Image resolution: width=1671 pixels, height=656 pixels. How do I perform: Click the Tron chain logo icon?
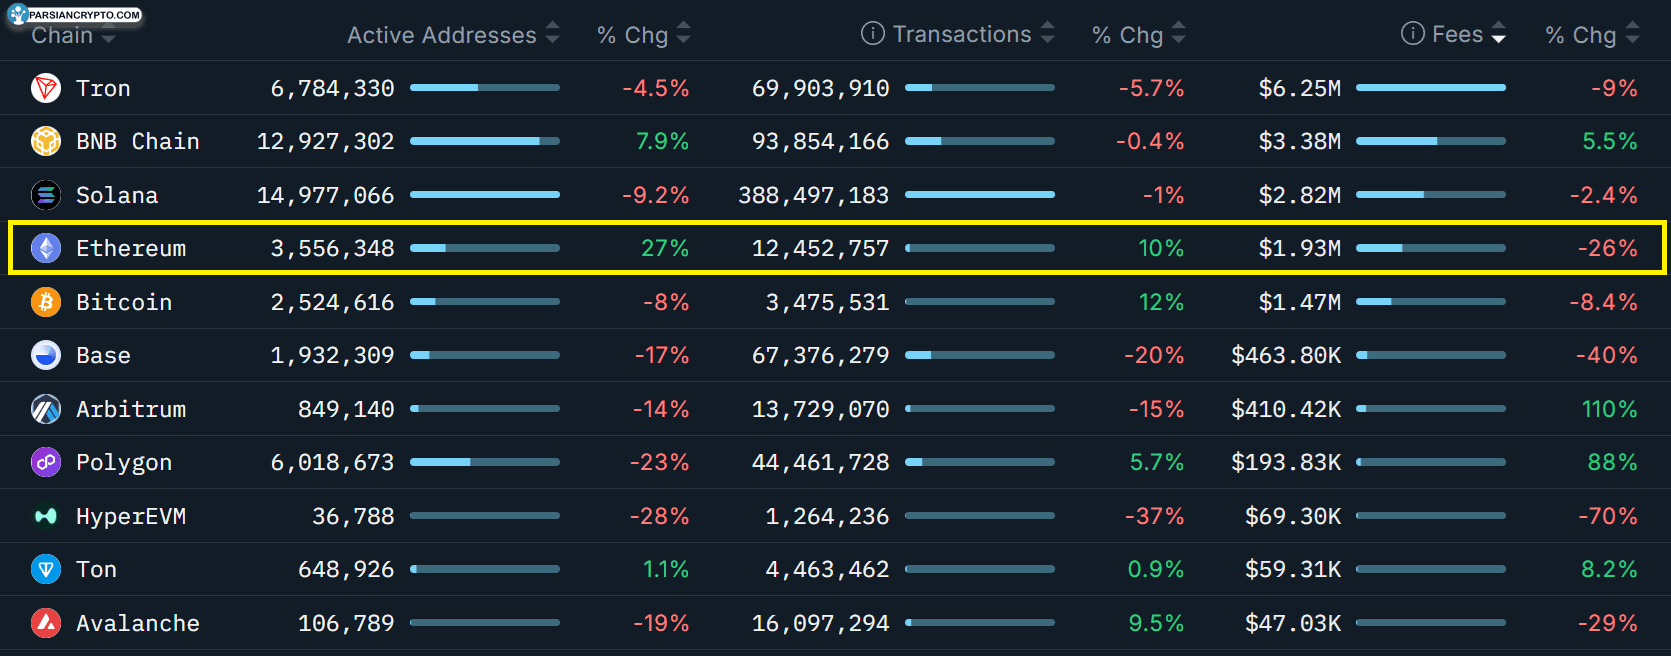click(46, 88)
